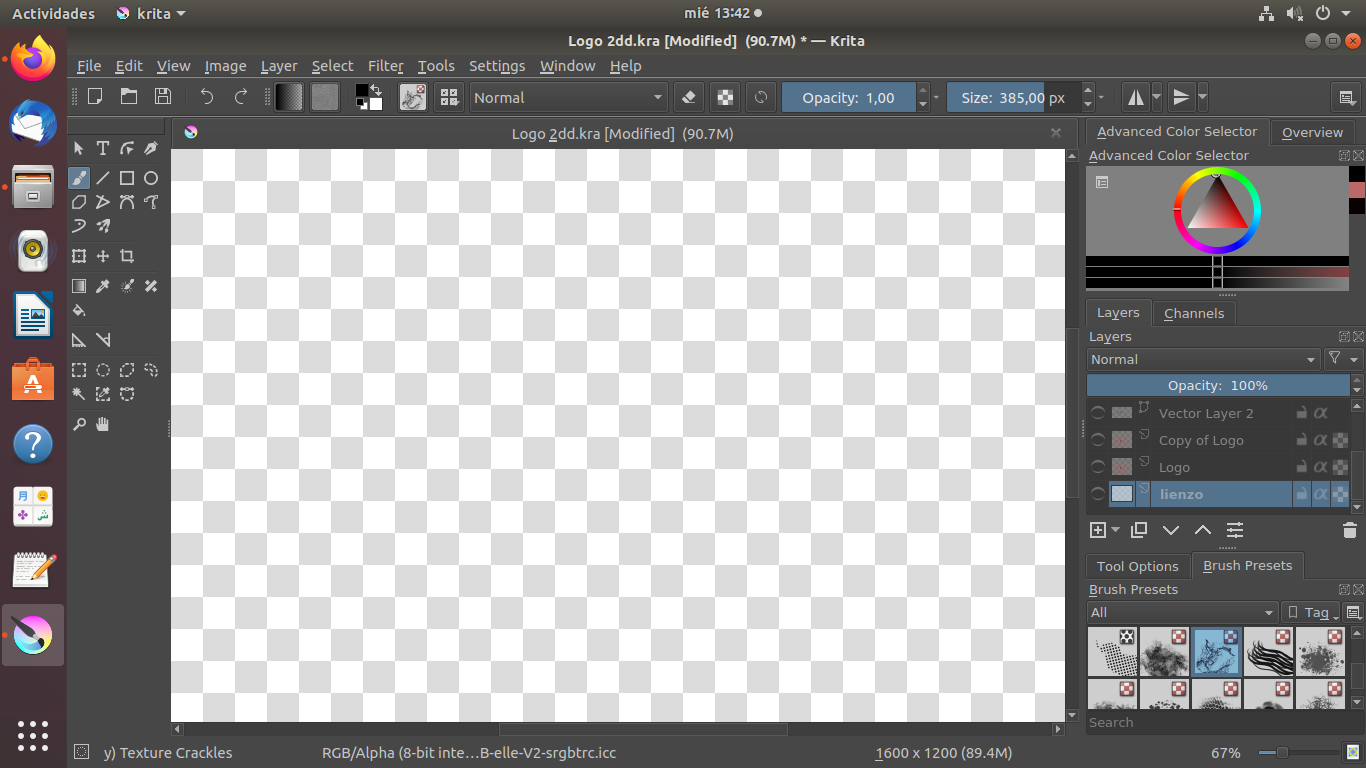Image resolution: width=1366 pixels, height=768 pixels.
Task: Toggle visibility of lienzo layer
Action: pyautogui.click(x=1097, y=494)
